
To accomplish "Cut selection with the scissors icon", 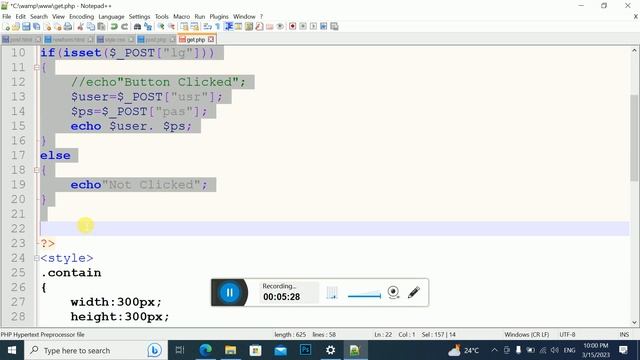I will [x=80, y=27].
